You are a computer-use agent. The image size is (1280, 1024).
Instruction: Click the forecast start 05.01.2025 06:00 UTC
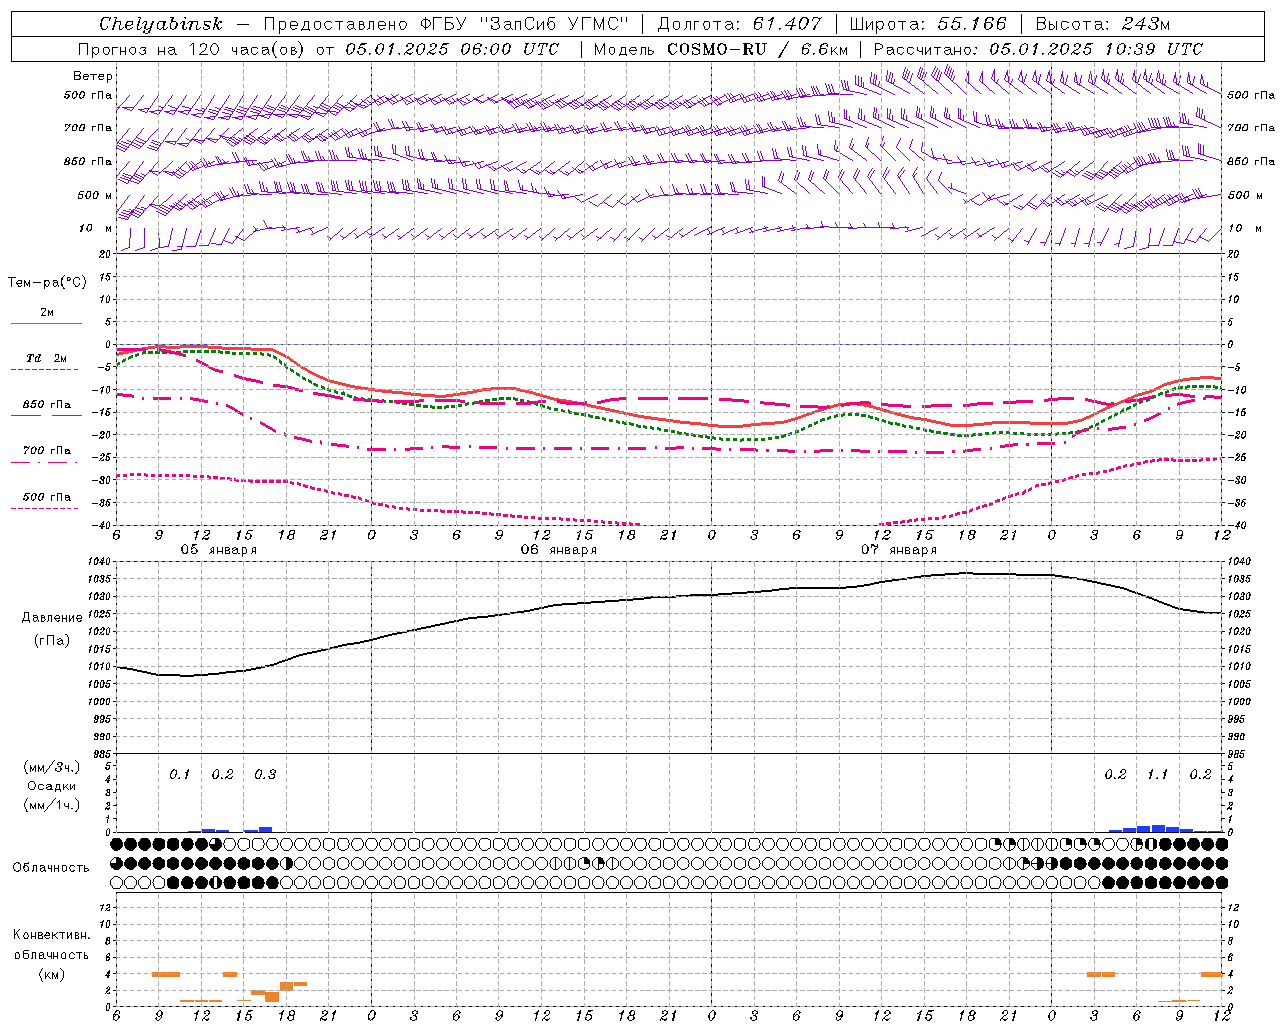(451, 49)
